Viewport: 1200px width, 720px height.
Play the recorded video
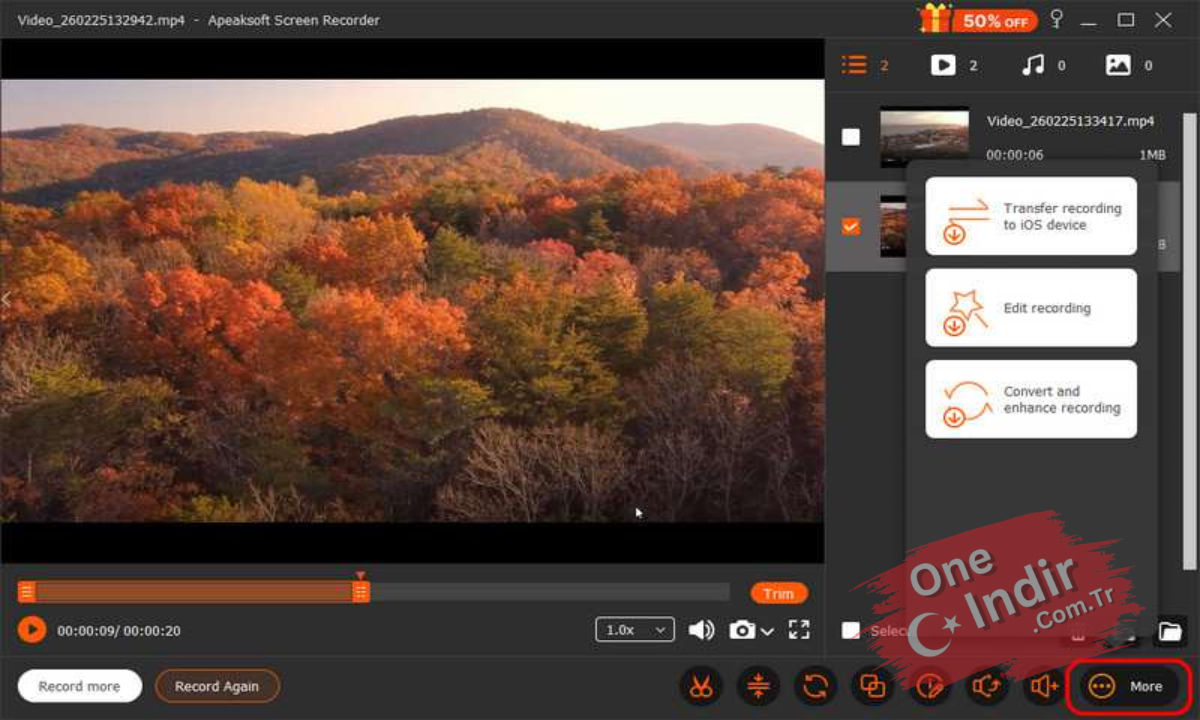[32, 630]
